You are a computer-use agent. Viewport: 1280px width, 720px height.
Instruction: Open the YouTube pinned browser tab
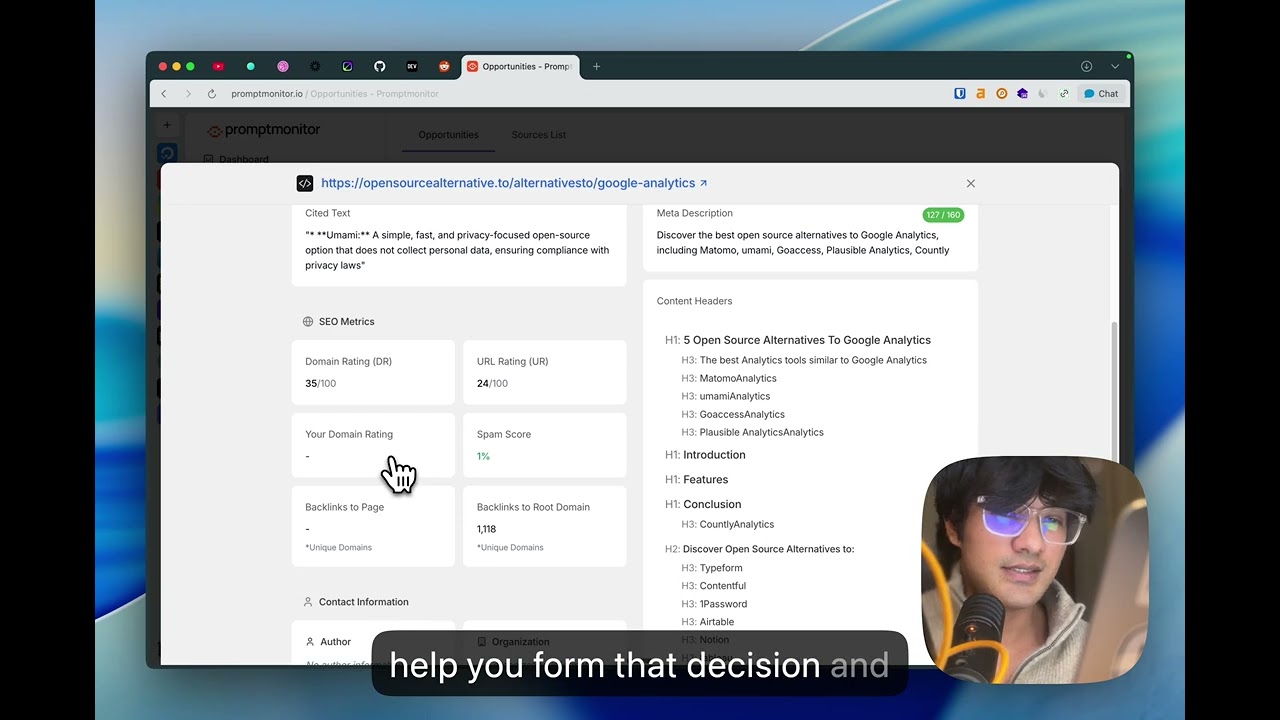(x=218, y=66)
